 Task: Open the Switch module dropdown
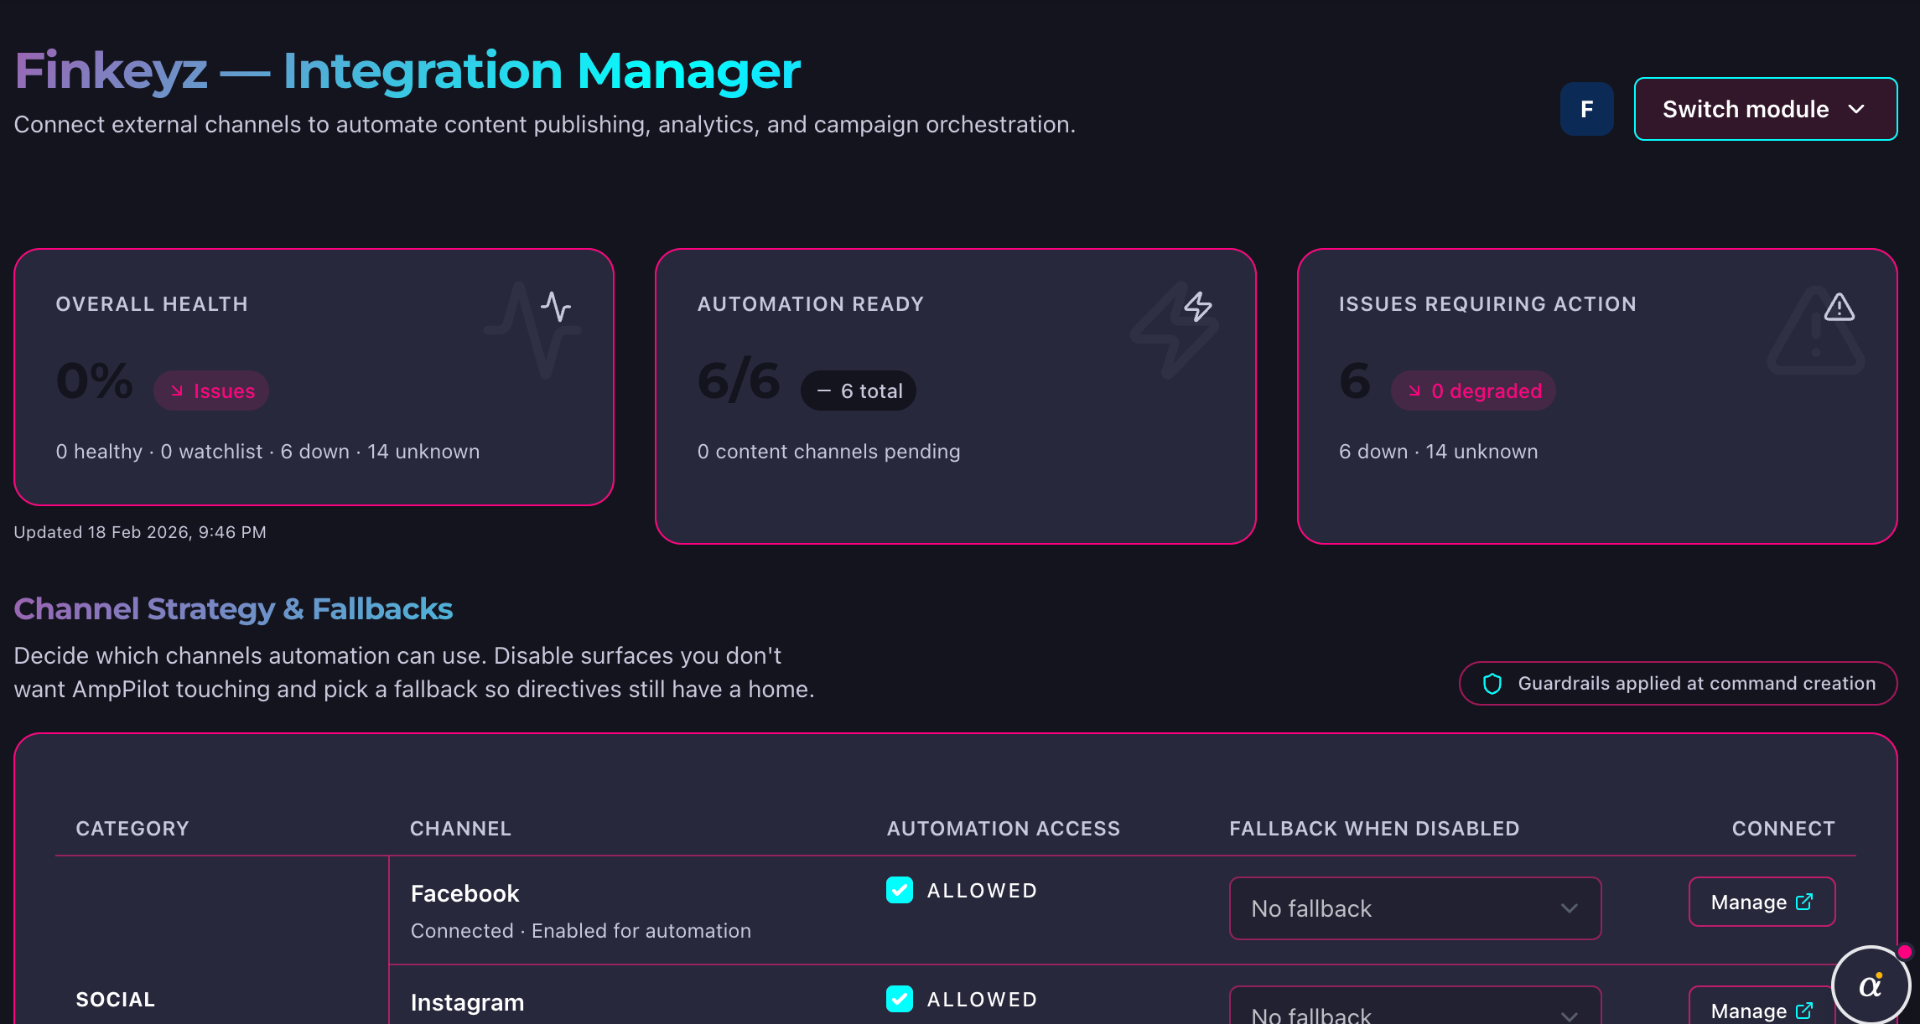(1765, 109)
